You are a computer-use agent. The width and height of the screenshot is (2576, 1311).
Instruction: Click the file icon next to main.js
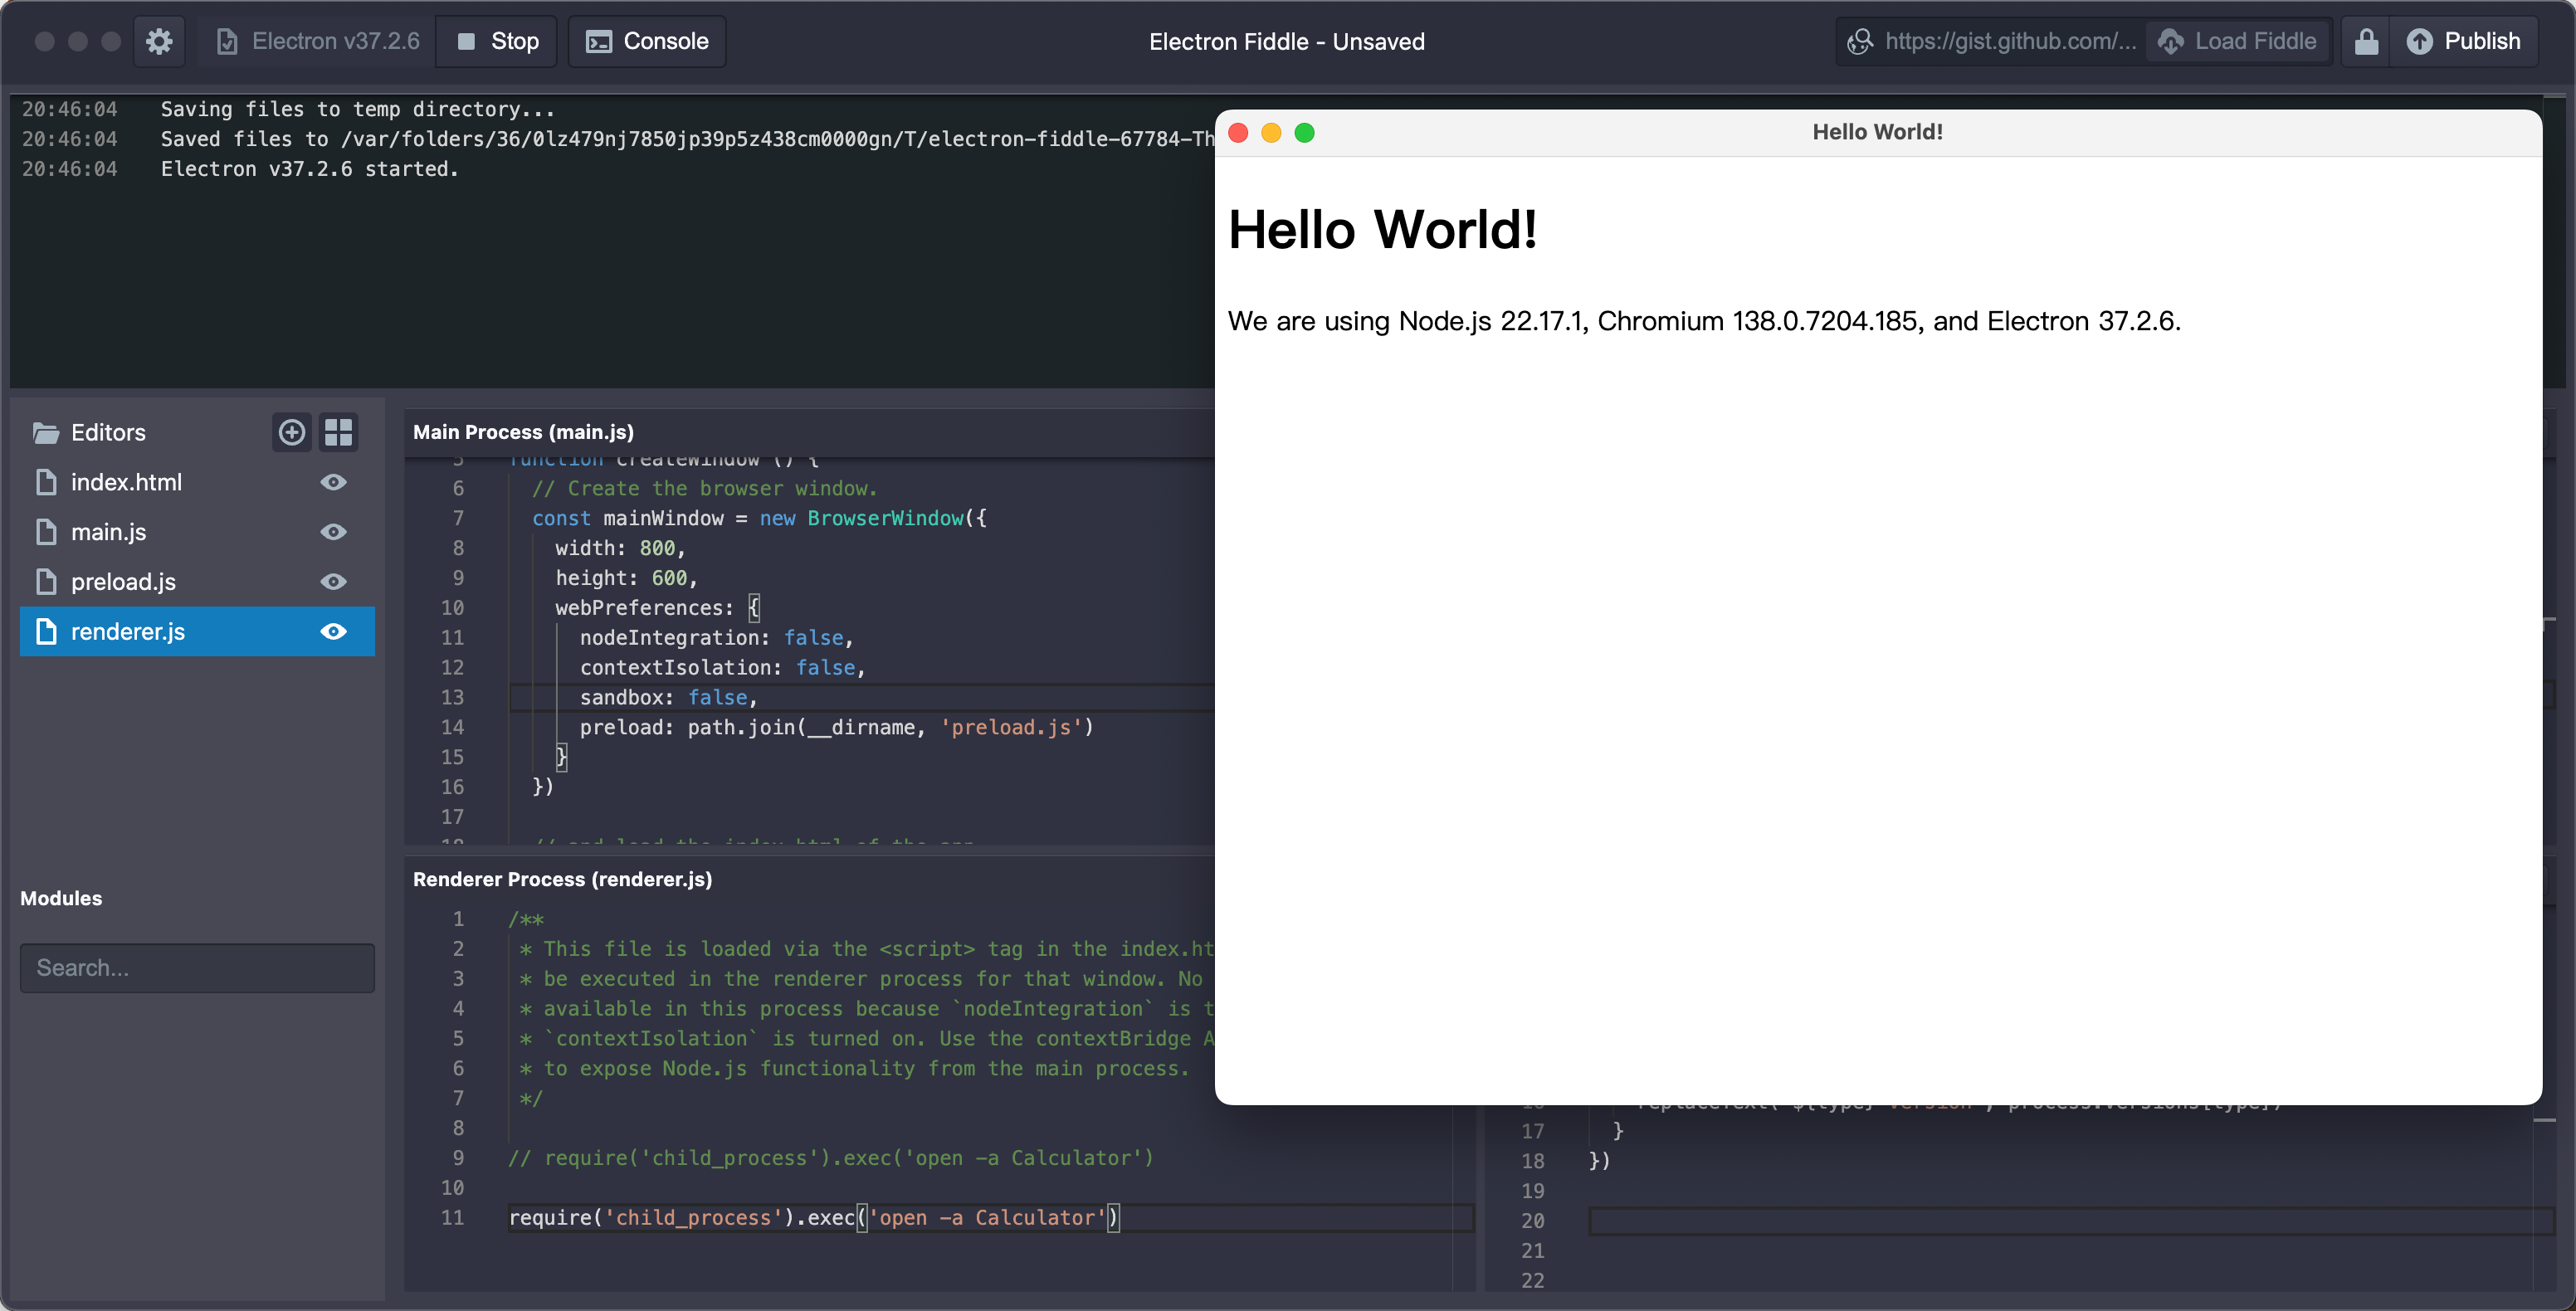tap(46, 532)
